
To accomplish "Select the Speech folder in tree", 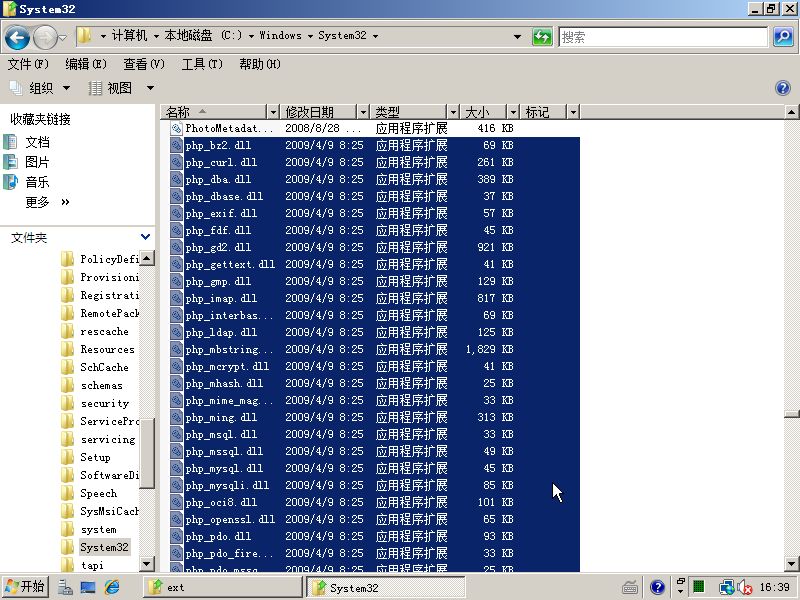I will pos(98,493).
